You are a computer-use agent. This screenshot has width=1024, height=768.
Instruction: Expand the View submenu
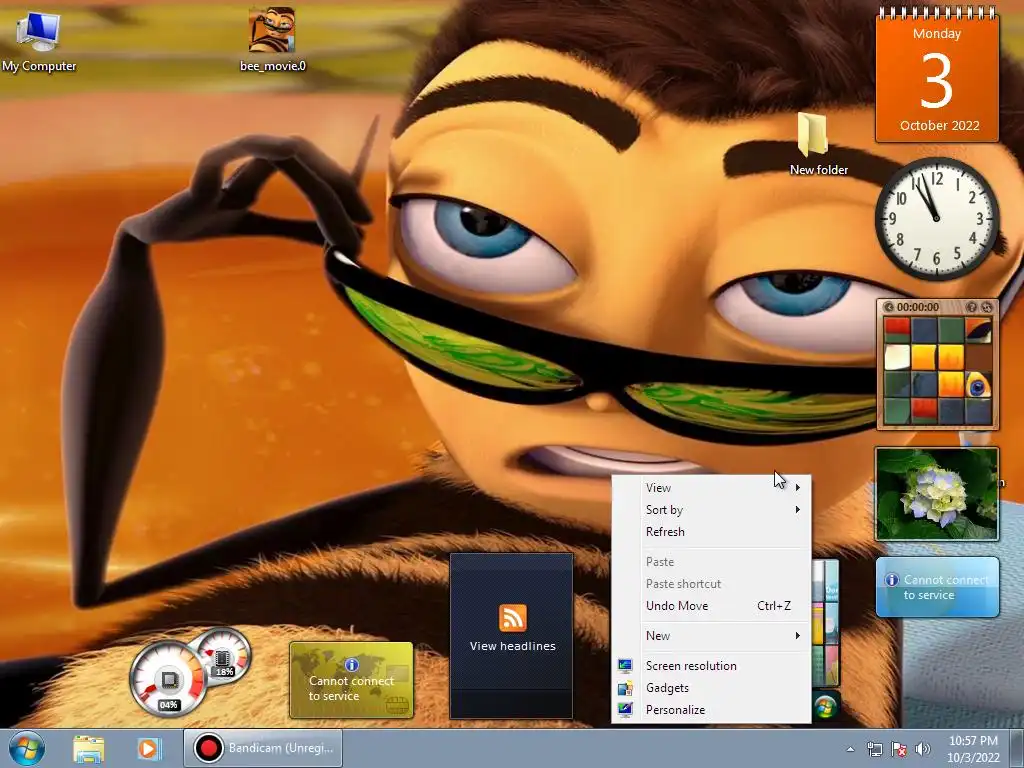pos(711,488)
